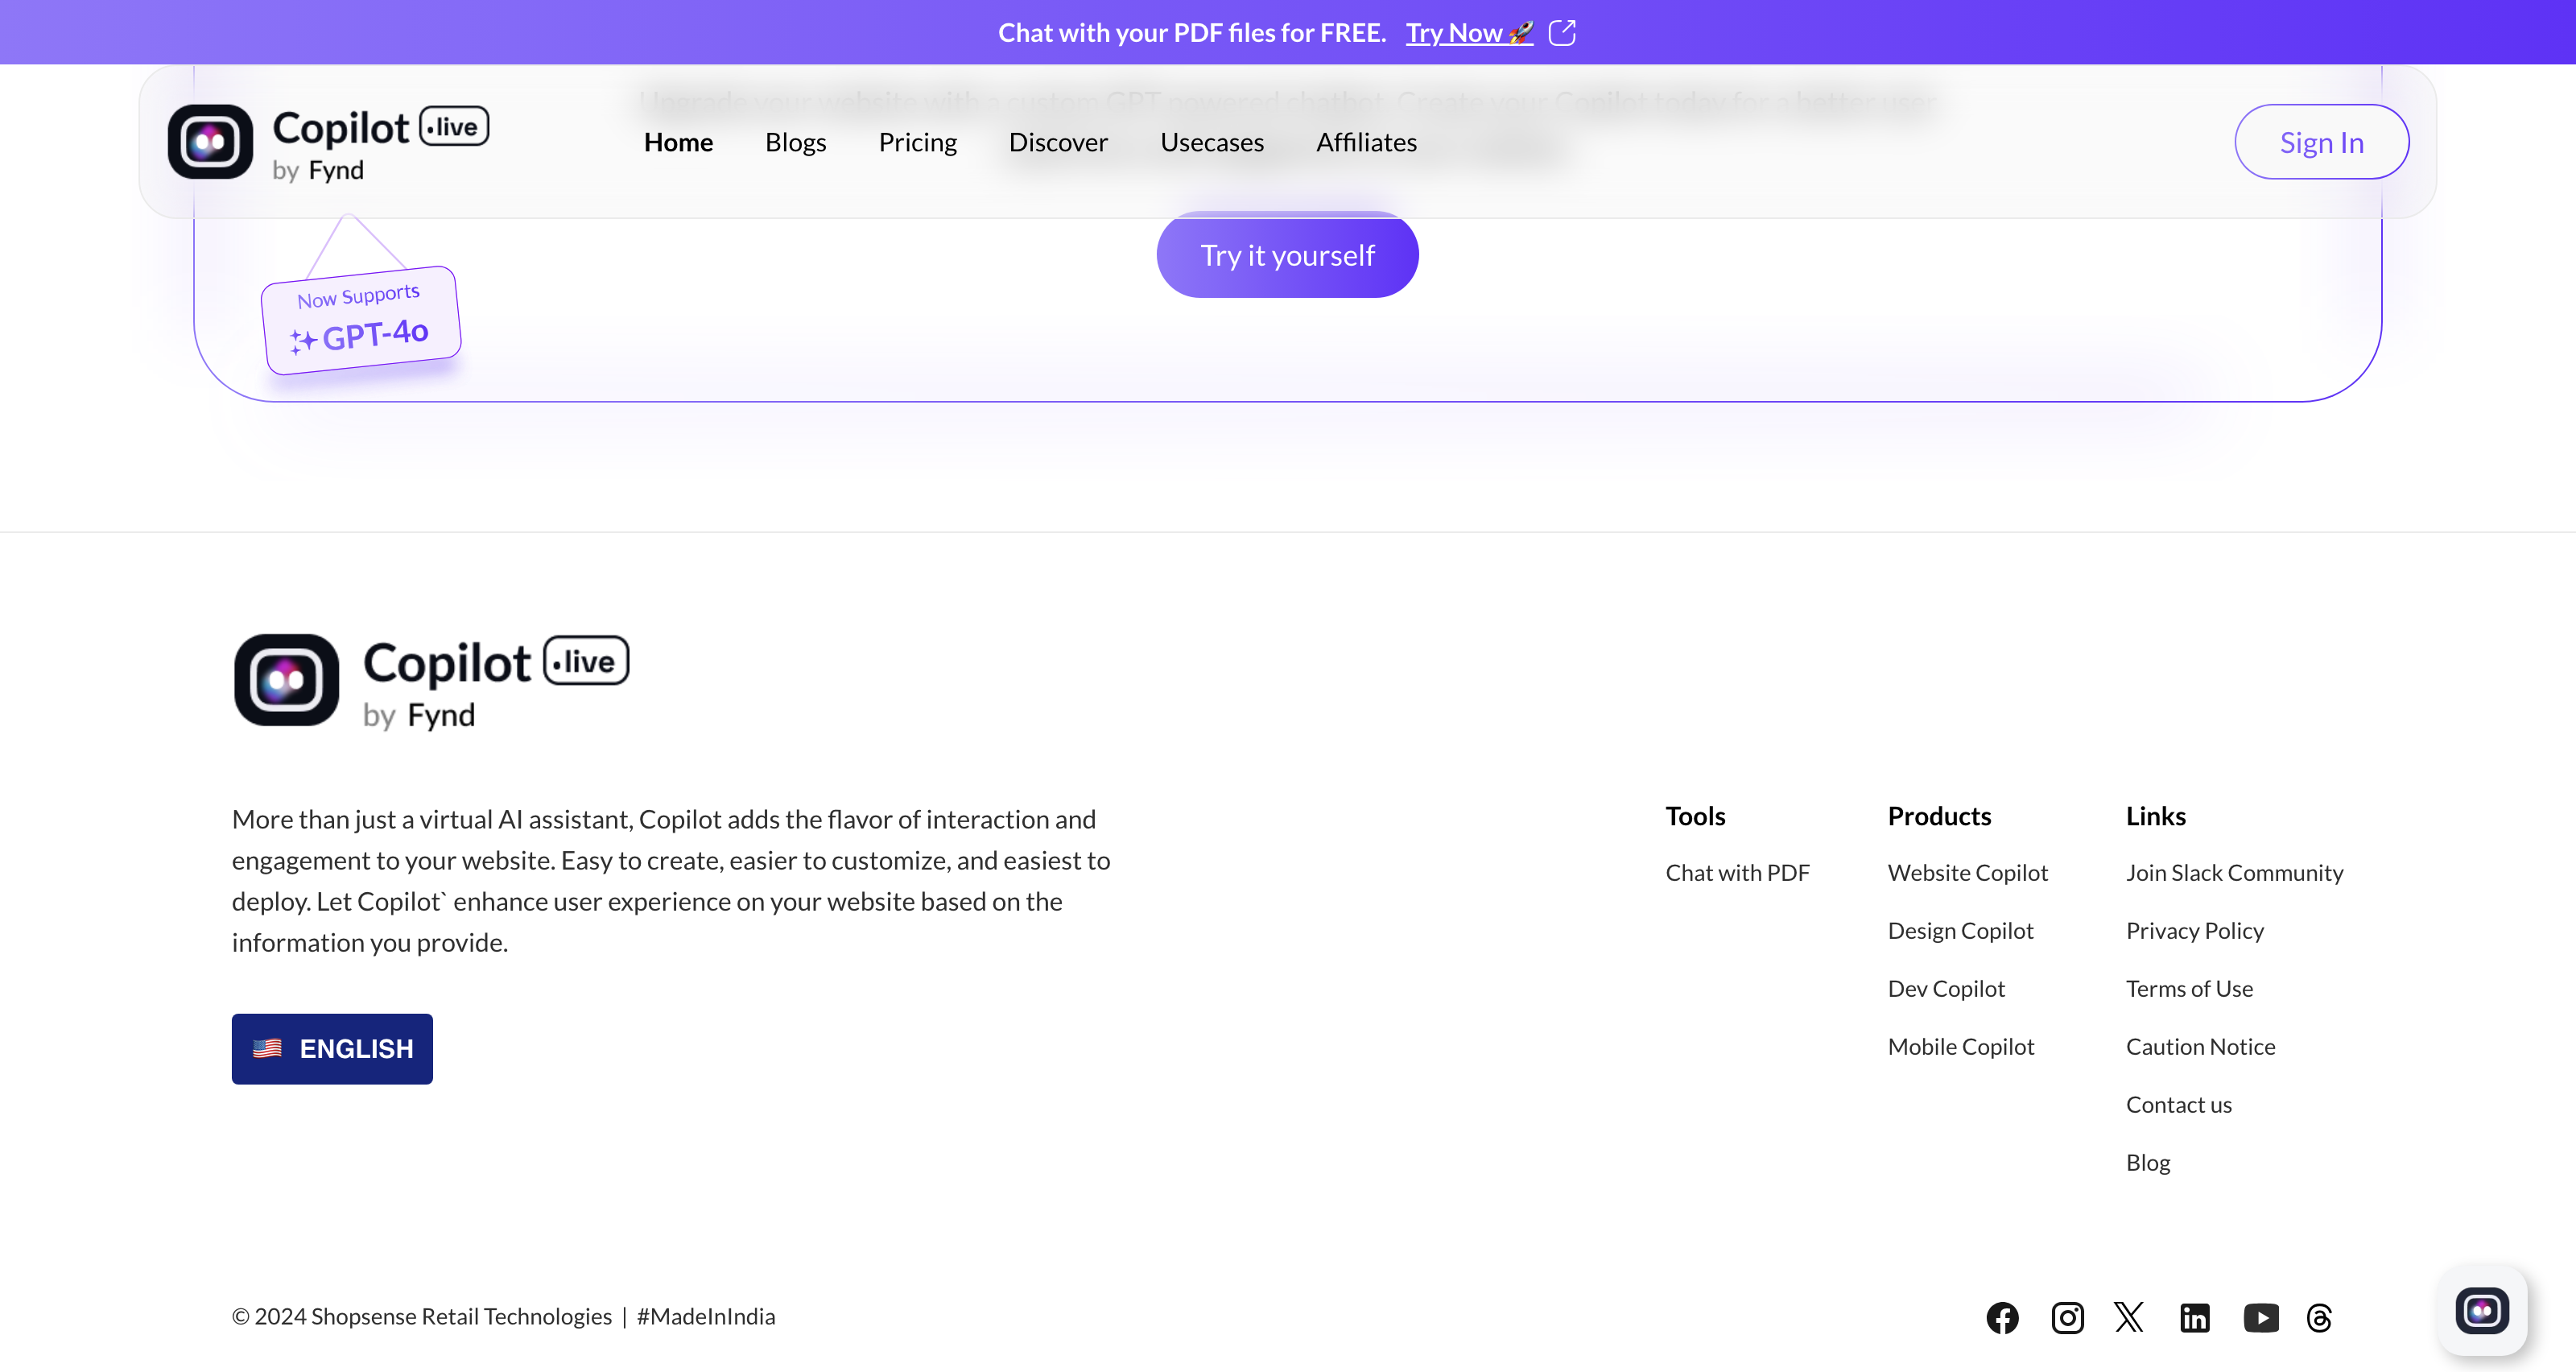Click the Contact us link
Viewport: 2576px width, 1372px height.
tap(2179, 1105)
